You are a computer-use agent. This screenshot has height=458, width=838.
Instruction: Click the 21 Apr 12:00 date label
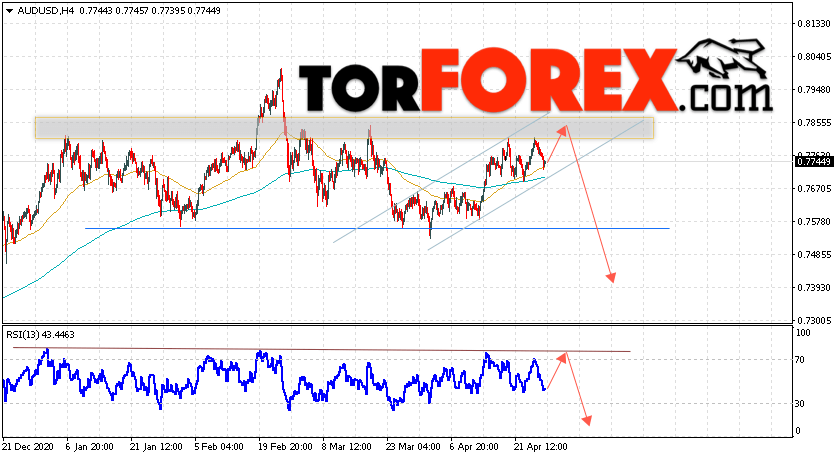[540, 447]
